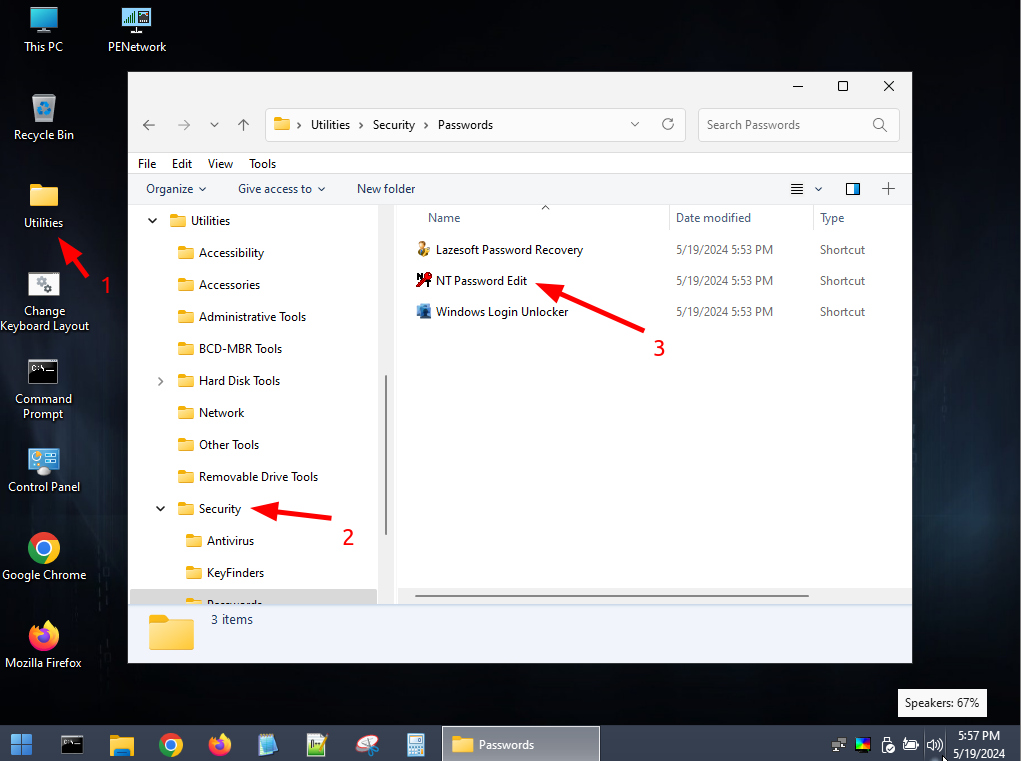1021x761 pixels.
Task: Click navigation pane vertical scrollbar
Action: (386, 454)
